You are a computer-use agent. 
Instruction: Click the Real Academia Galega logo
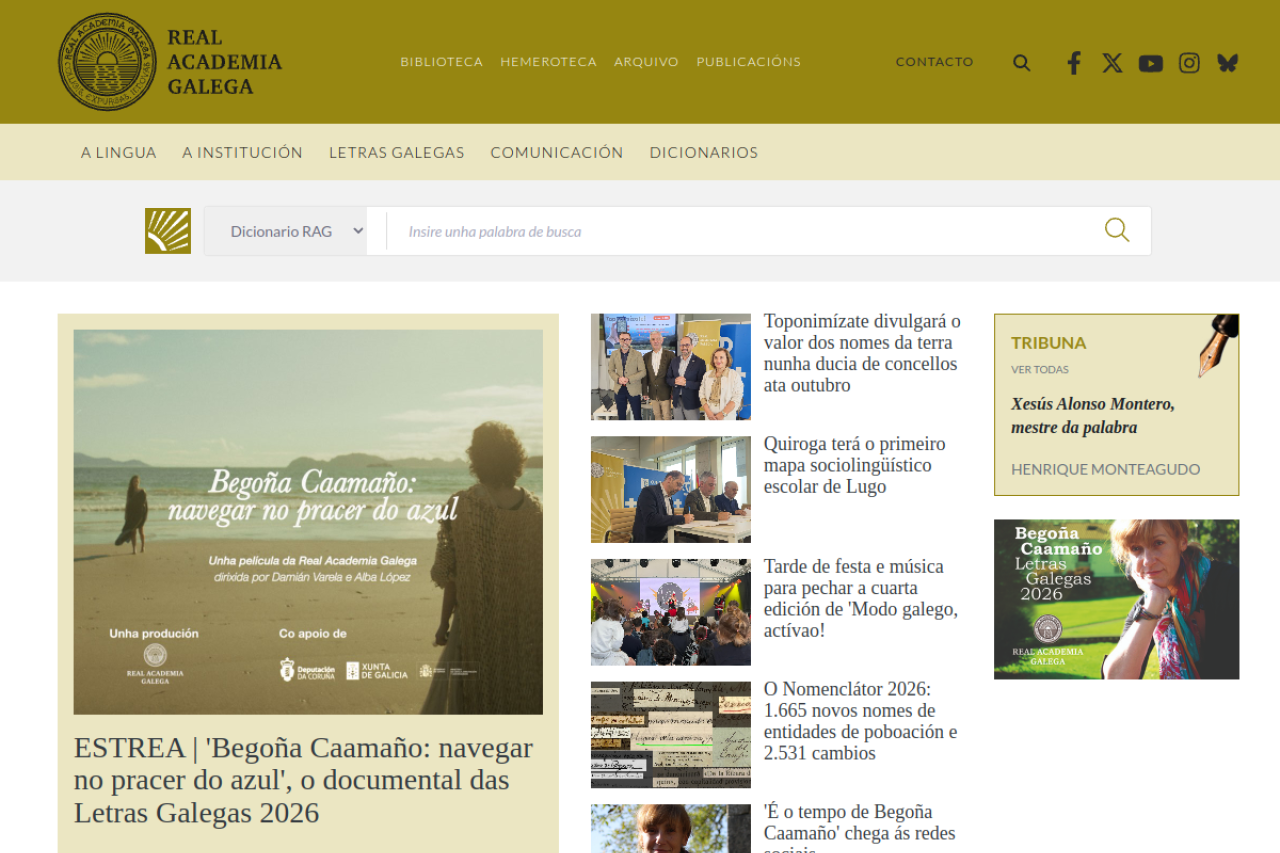click(170, 62)
